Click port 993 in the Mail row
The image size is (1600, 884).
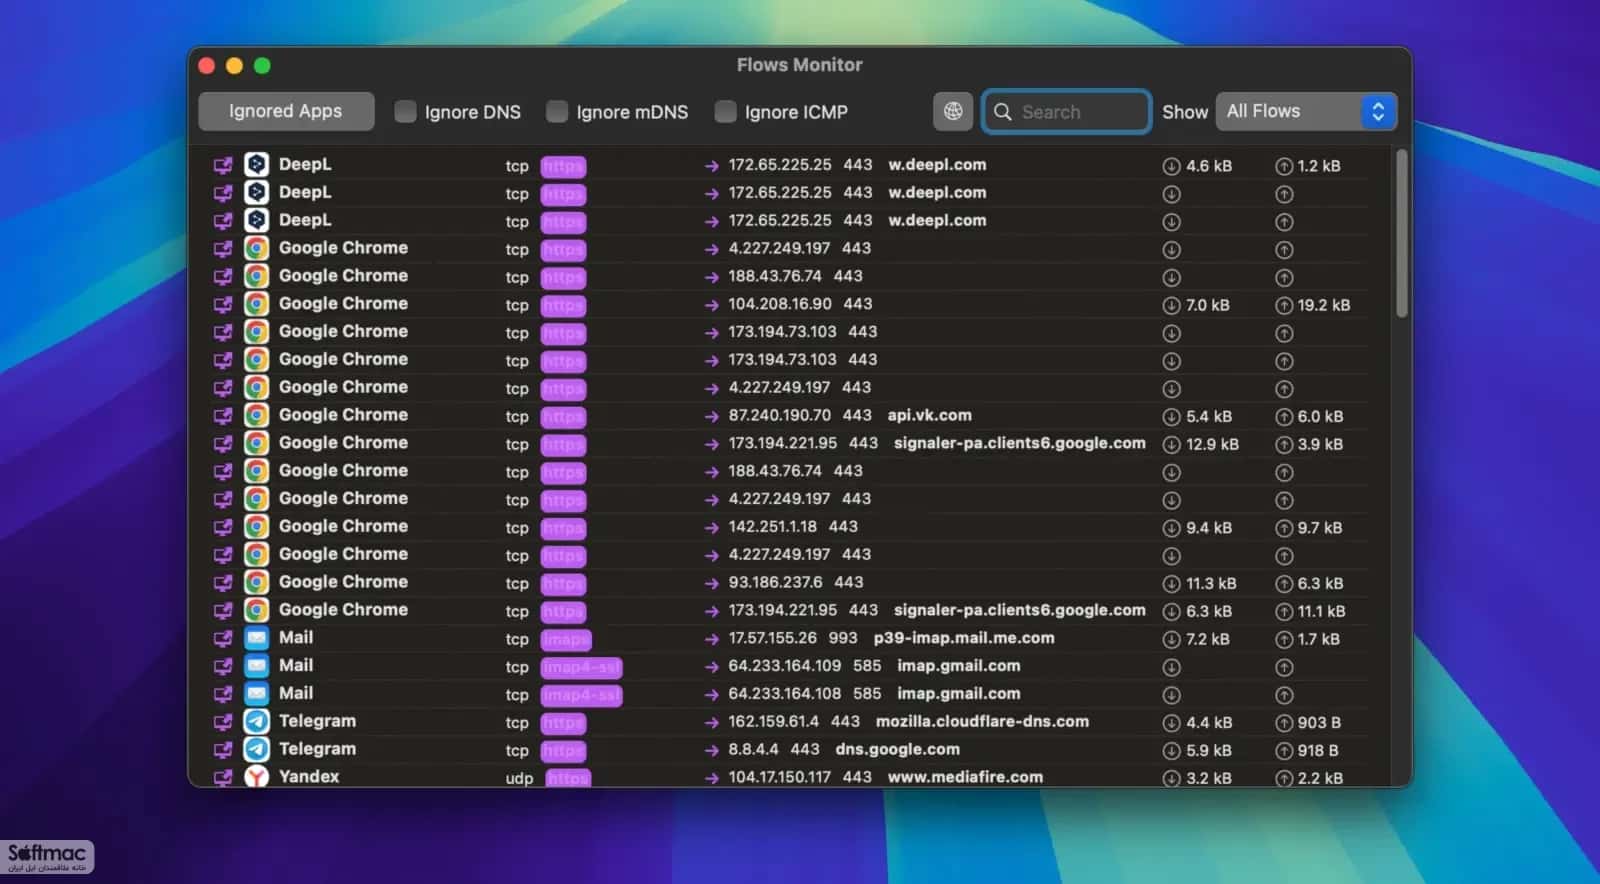[842, 638]
